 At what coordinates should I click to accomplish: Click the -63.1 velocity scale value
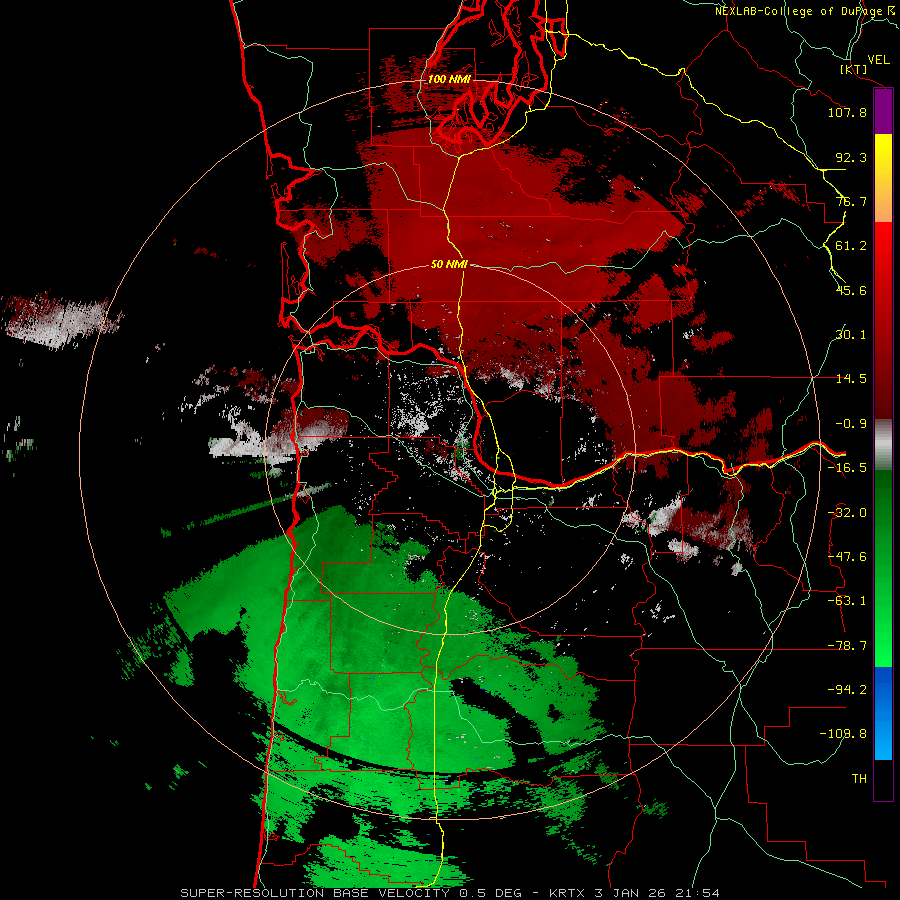click(x=847, y=601)
